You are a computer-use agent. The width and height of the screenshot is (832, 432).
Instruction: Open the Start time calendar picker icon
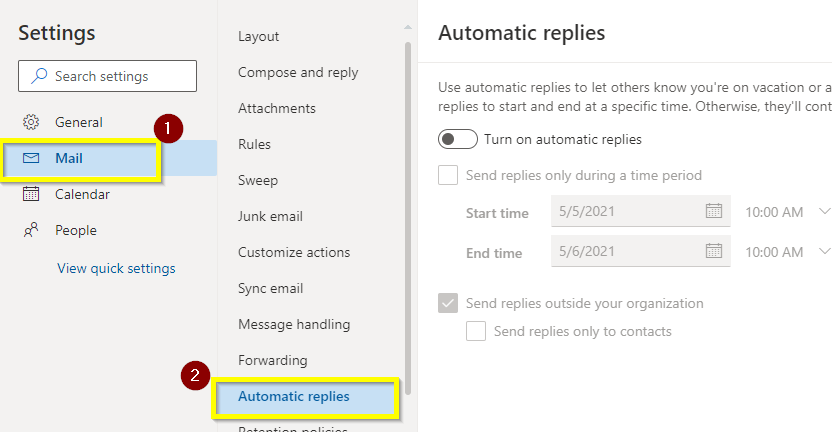(x=714, y=211)
